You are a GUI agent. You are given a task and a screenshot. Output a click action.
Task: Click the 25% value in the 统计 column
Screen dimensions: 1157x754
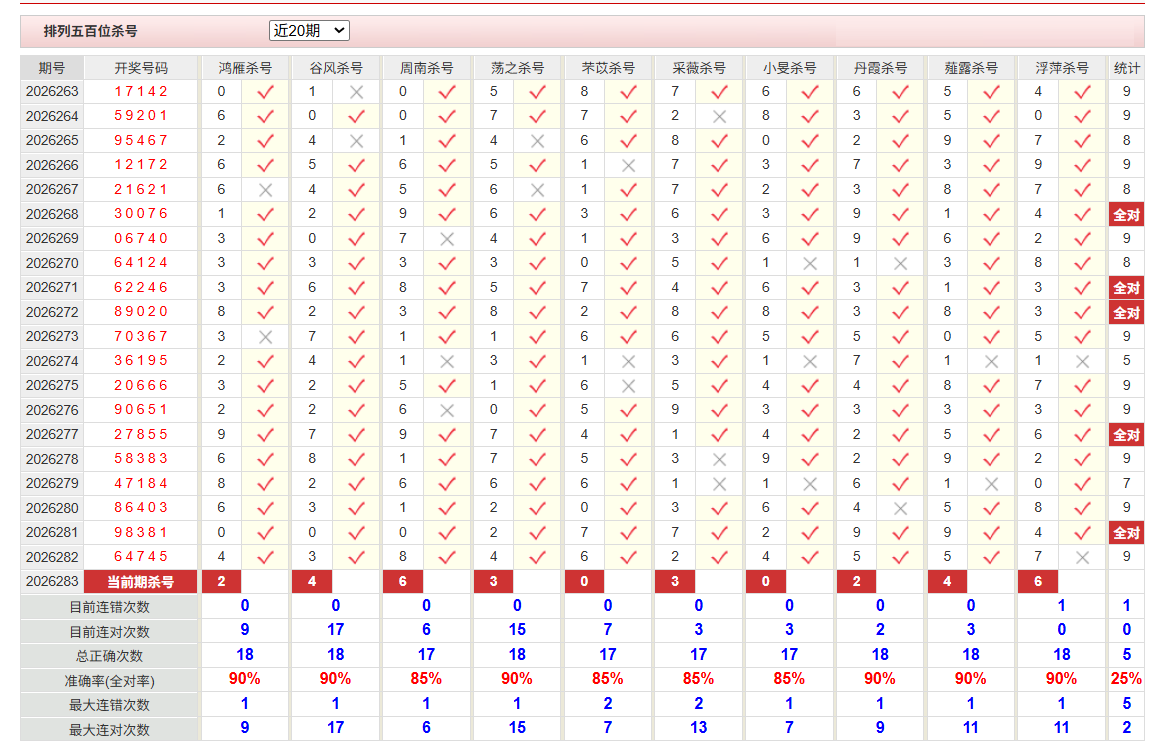tap(1126, 679)
